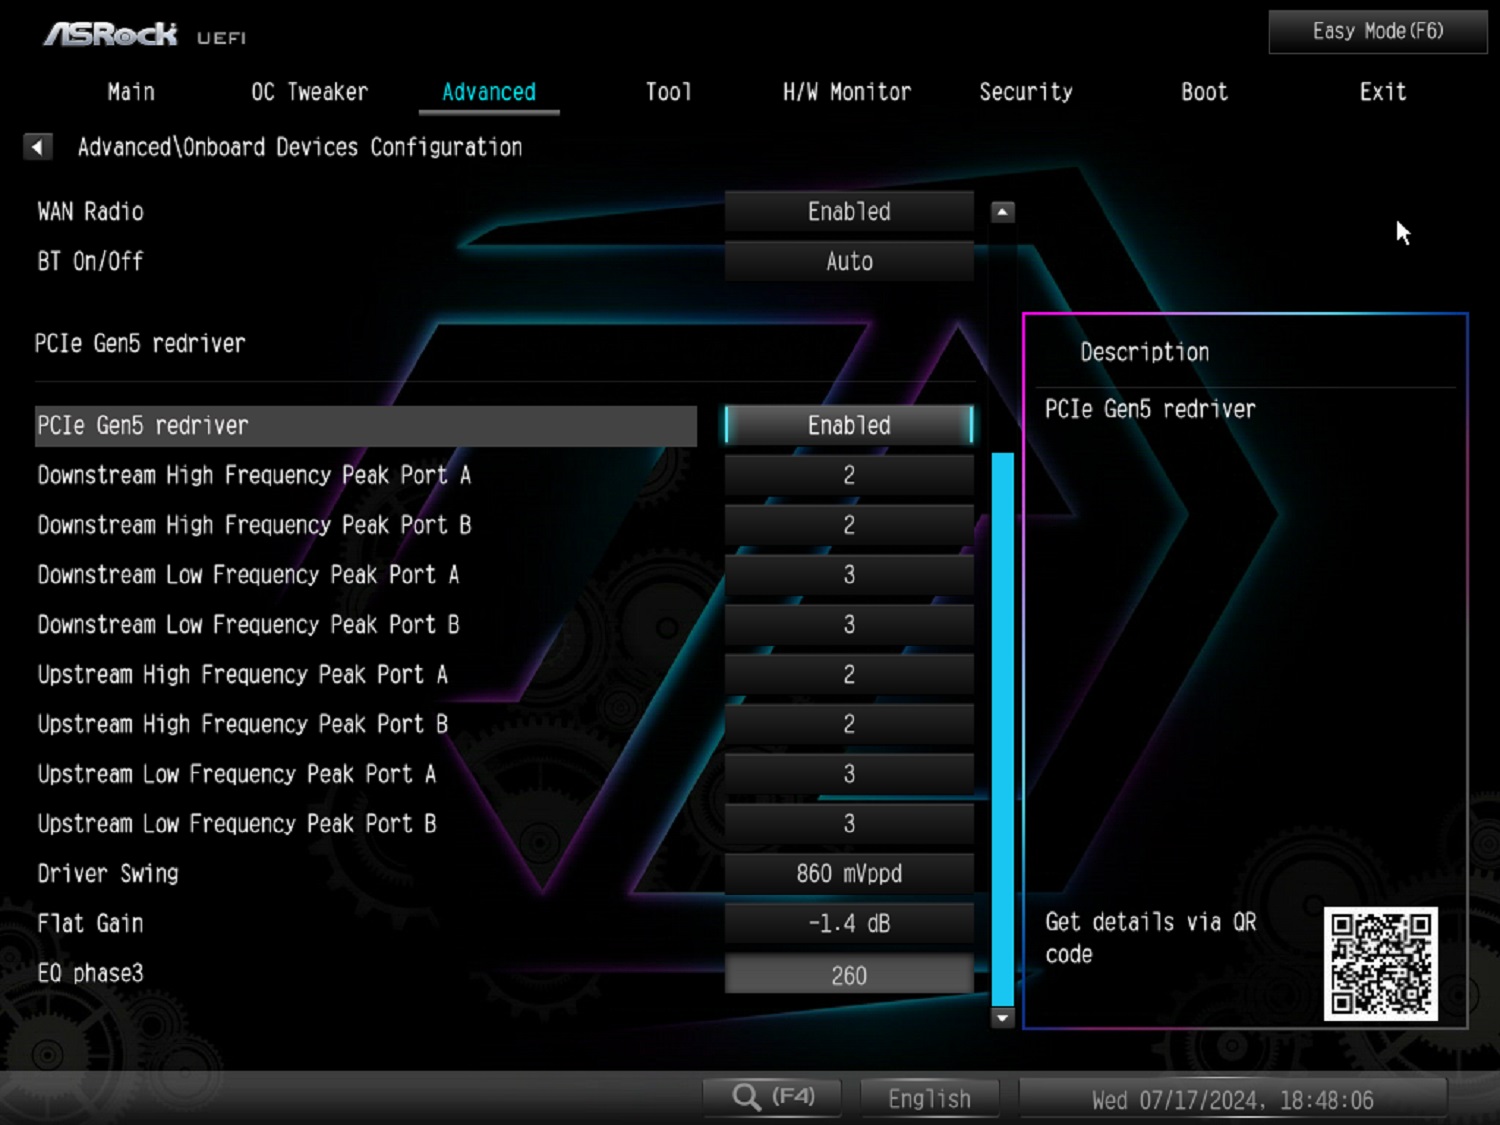Image resolution: width=1500 pixels, height=1125 pixels.
Task: Select the EQ phase3 label
Action: (91, 973)
